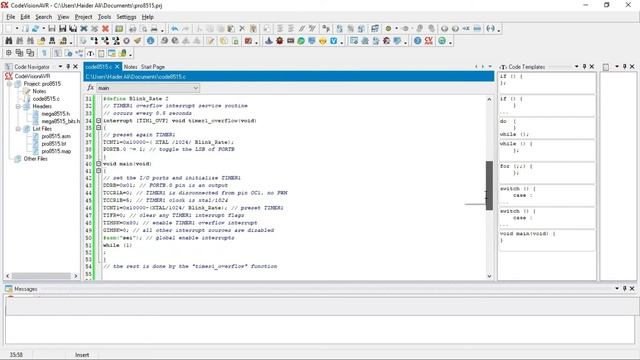Open the Tools menu

click(x=104, y=17)
